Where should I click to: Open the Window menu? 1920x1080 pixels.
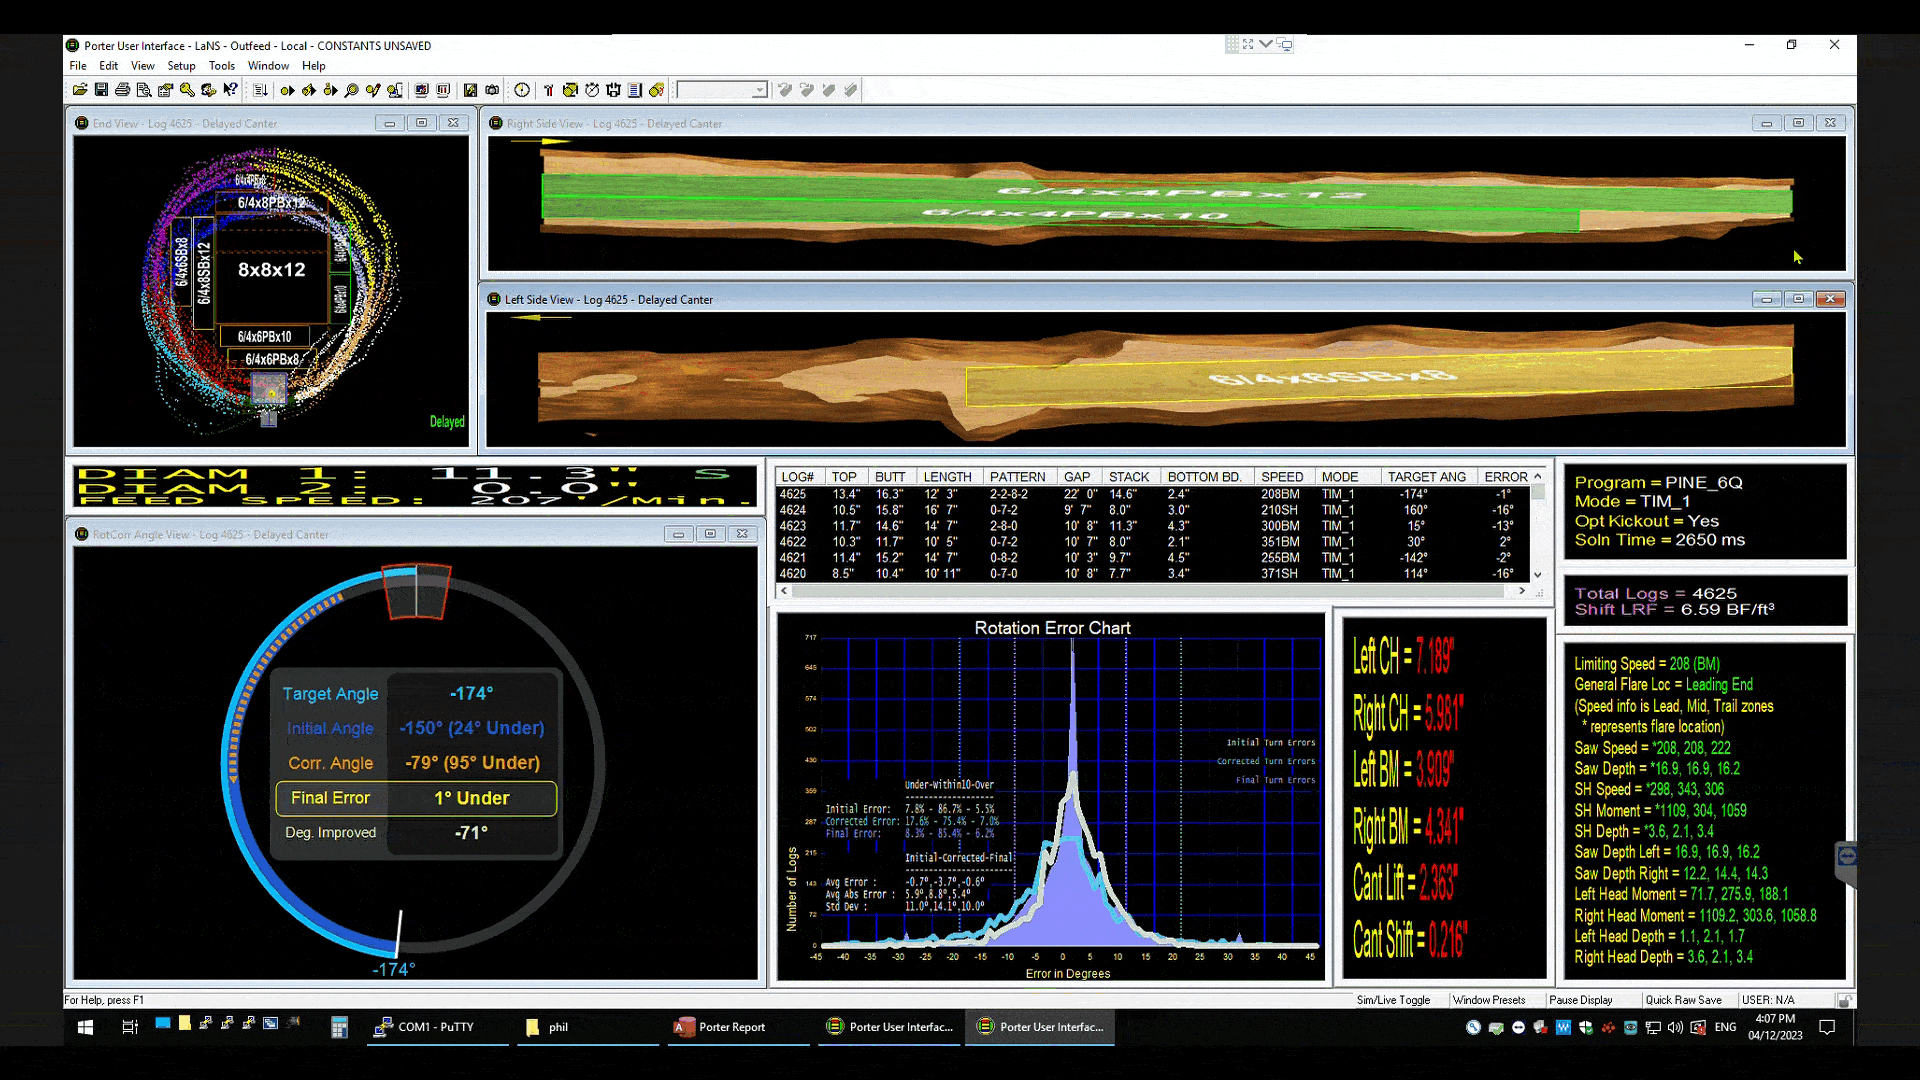pos(268,66)
